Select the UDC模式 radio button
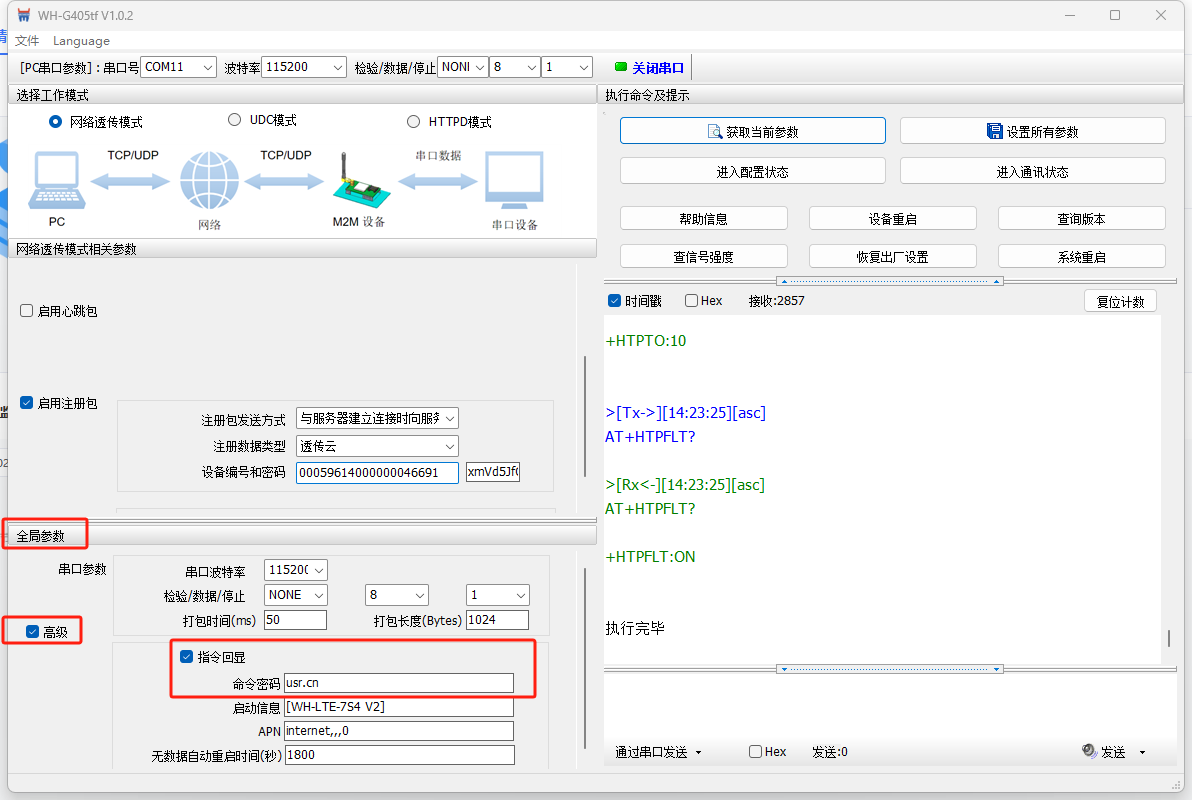The height and width of the screenshot is (800, 1192). 235,120
